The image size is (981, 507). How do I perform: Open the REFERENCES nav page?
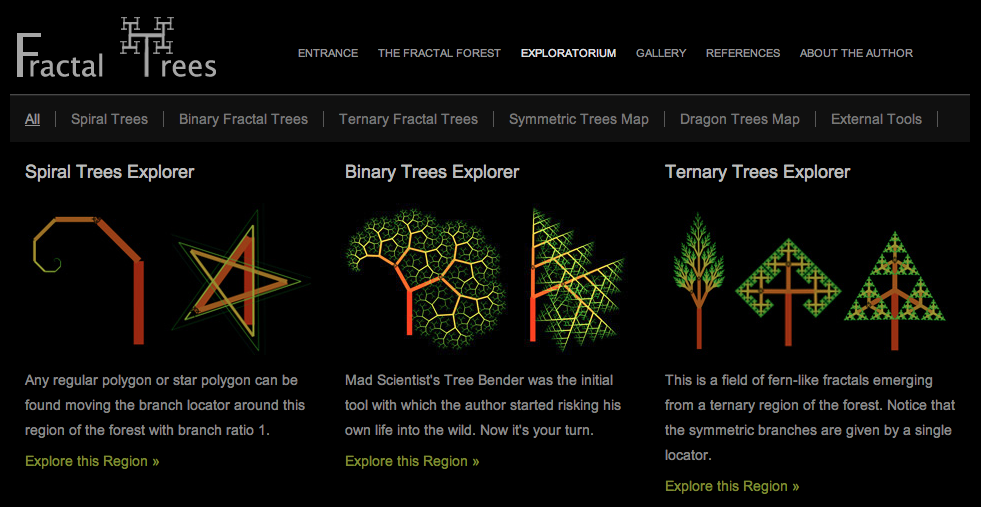click(743, 53)
